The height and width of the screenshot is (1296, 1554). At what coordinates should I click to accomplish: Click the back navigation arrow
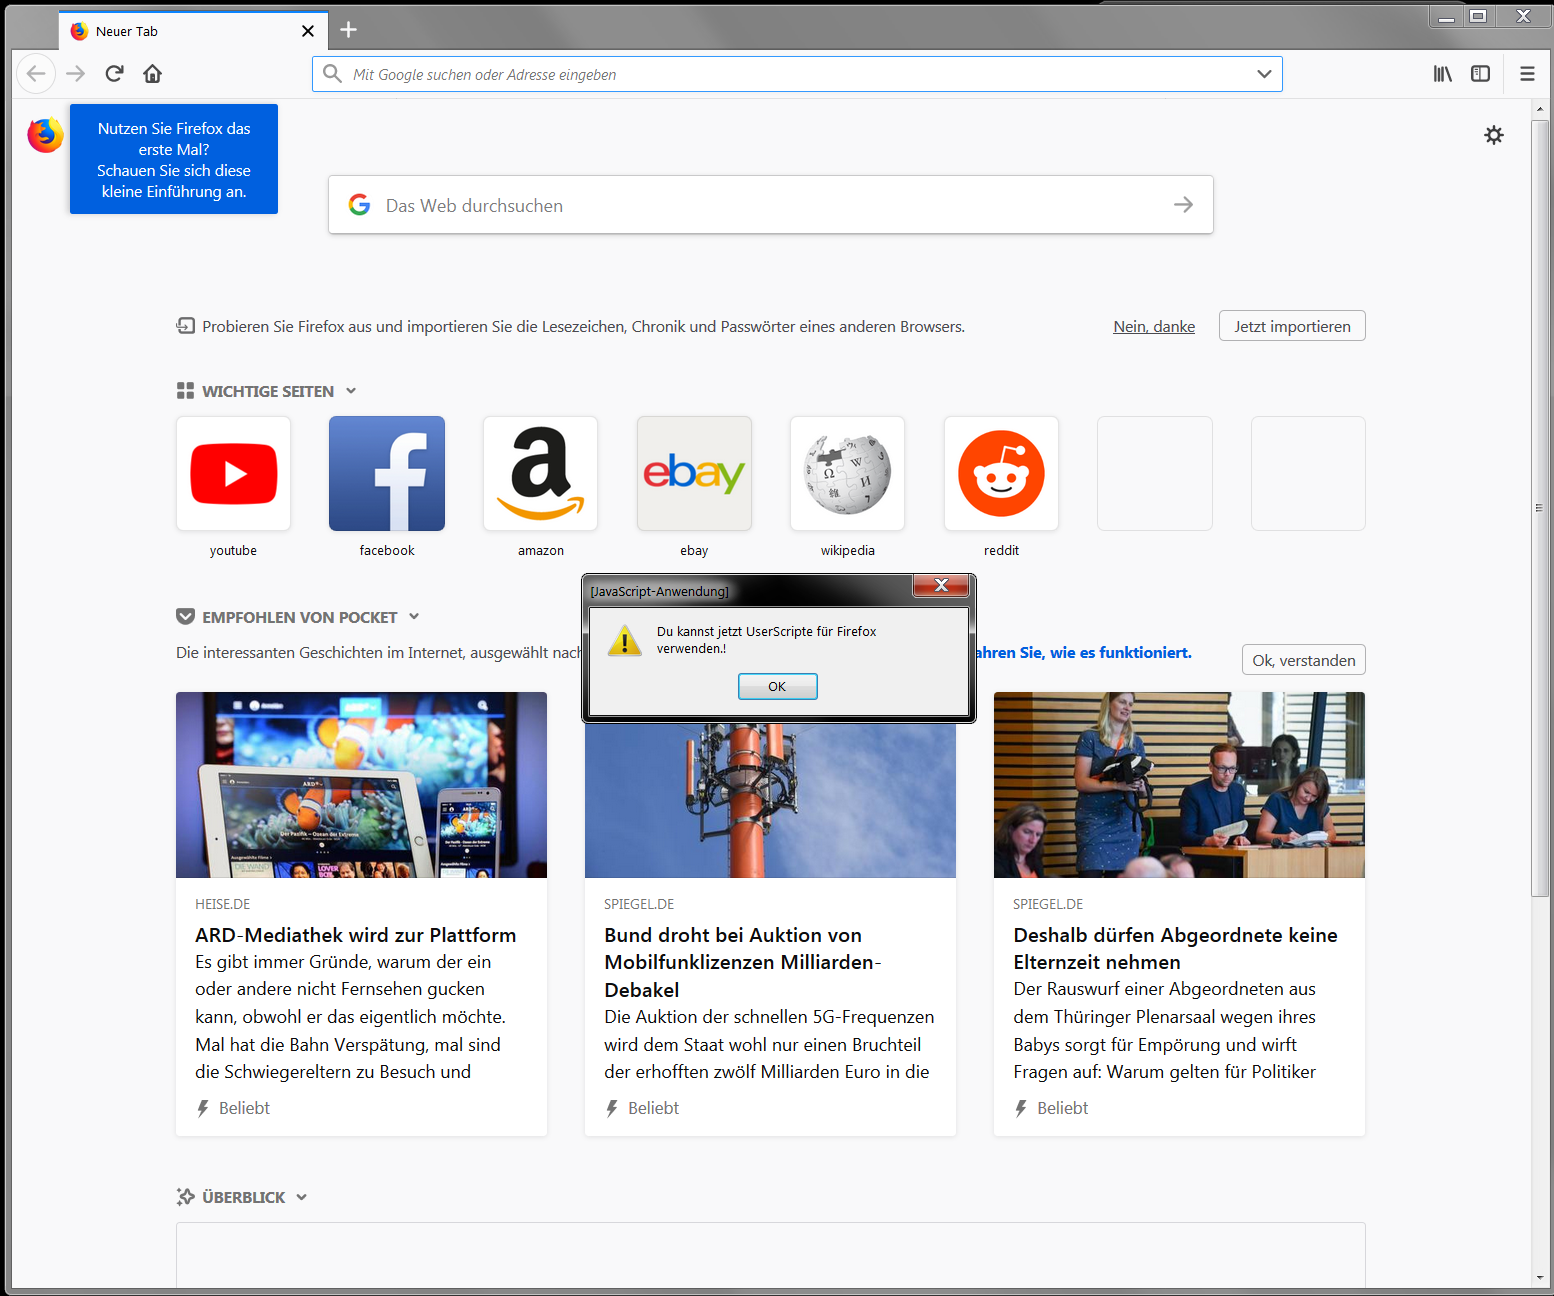36,73
